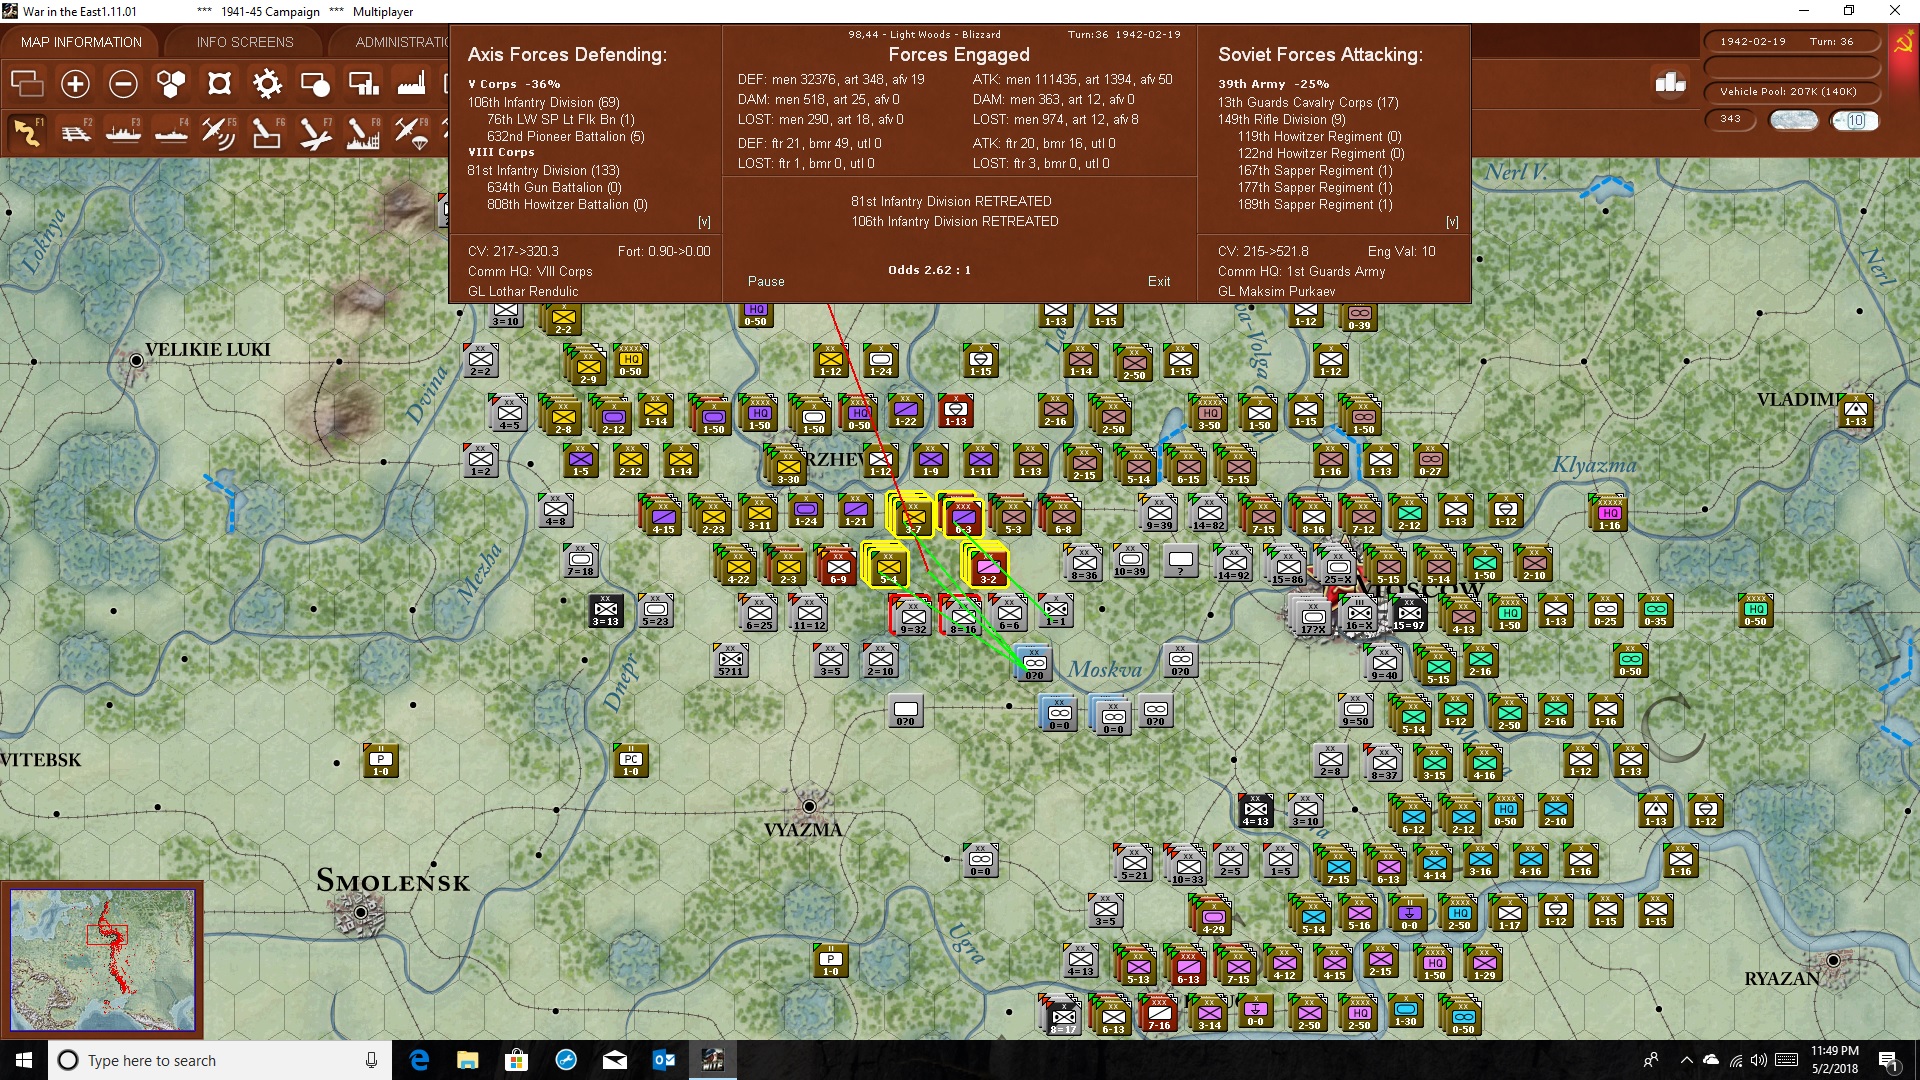1920x1080 pixels.
Task: Click the fortification square-bracket icon
Action: point(219,84)
